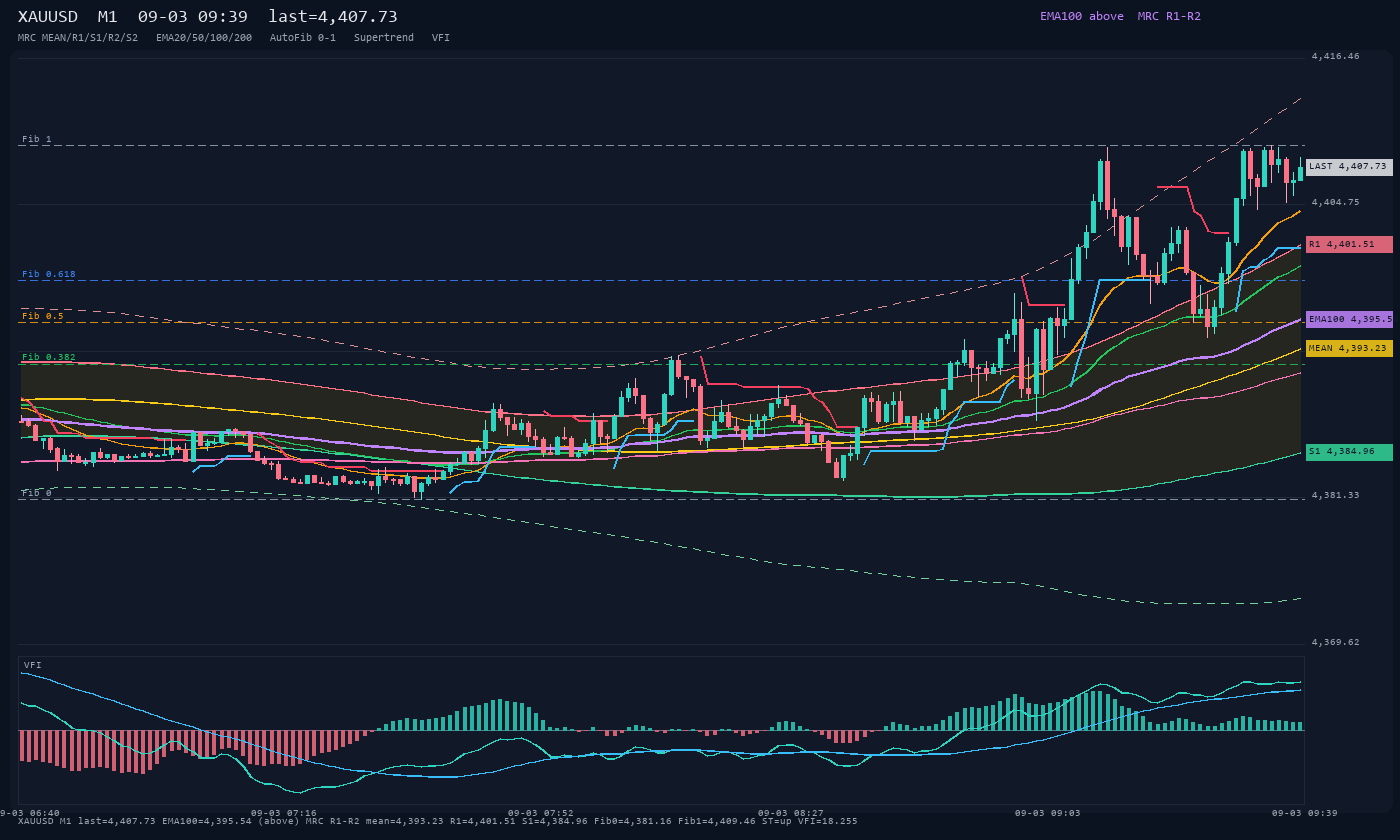Select the '09-03 07:16' time axis label
Viewport: 1400px width, 840px height.
[x=284, y=813]
